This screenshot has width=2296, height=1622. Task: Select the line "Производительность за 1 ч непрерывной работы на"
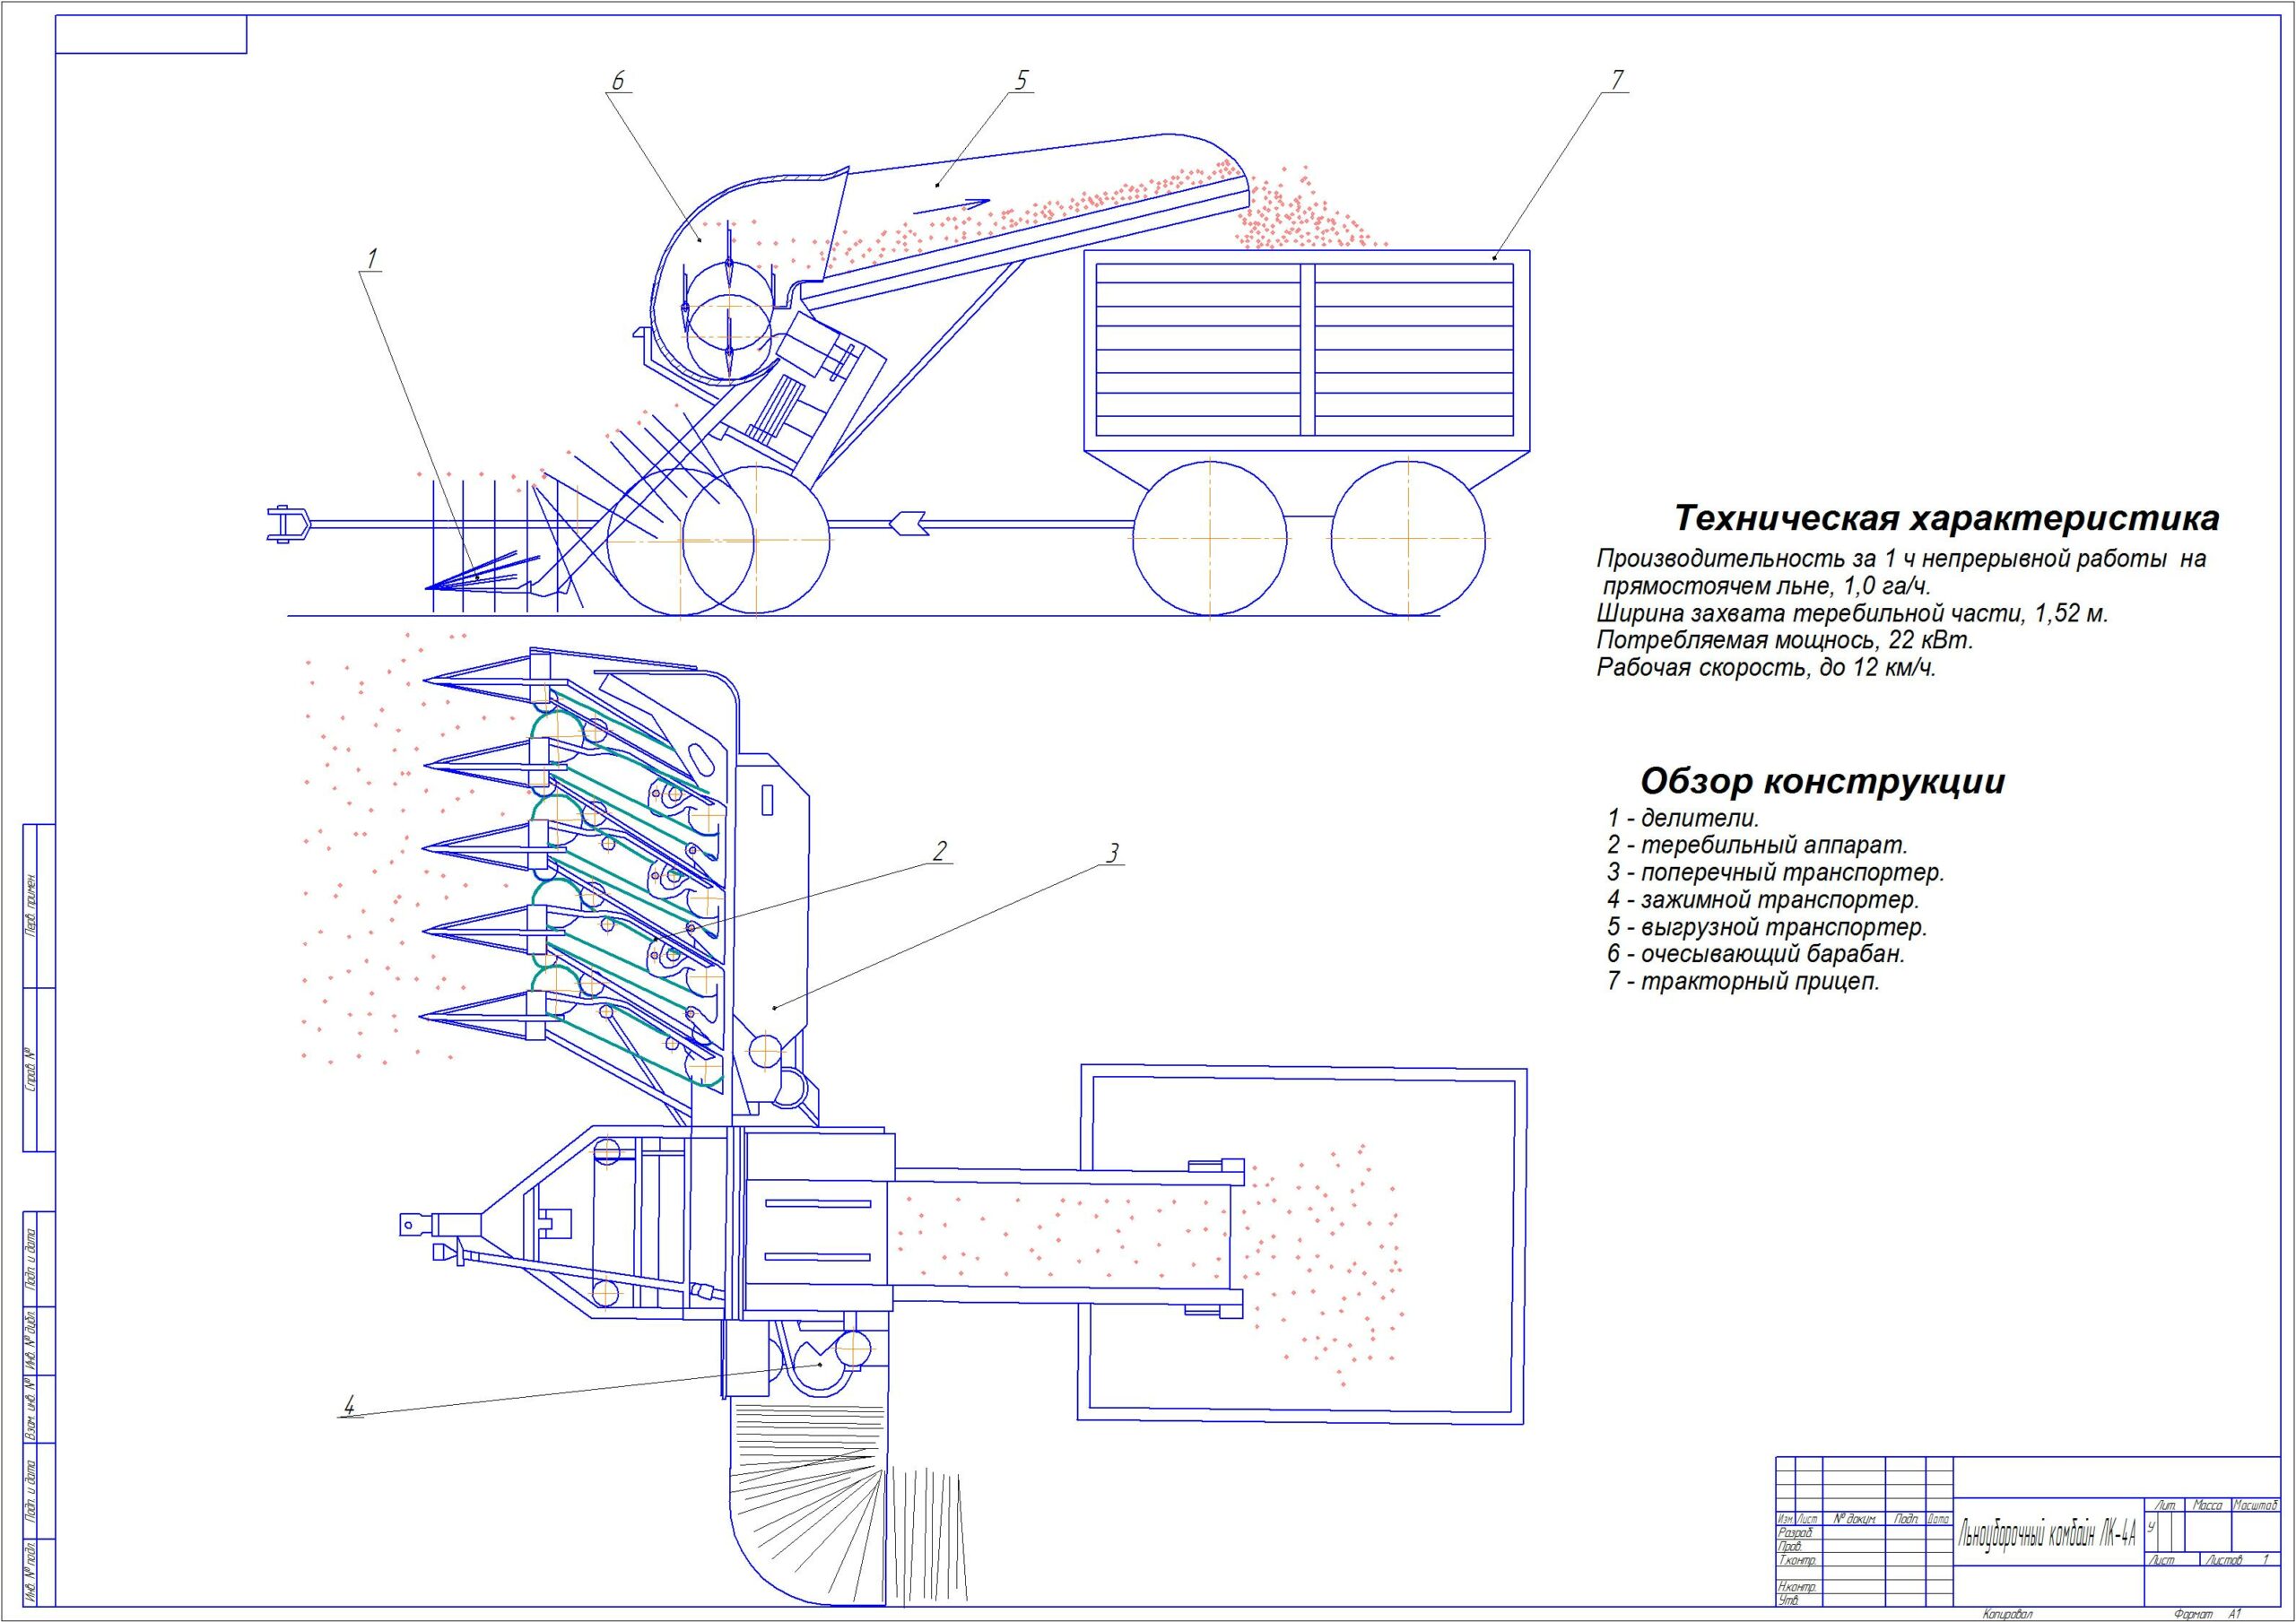coord(1901,559)
